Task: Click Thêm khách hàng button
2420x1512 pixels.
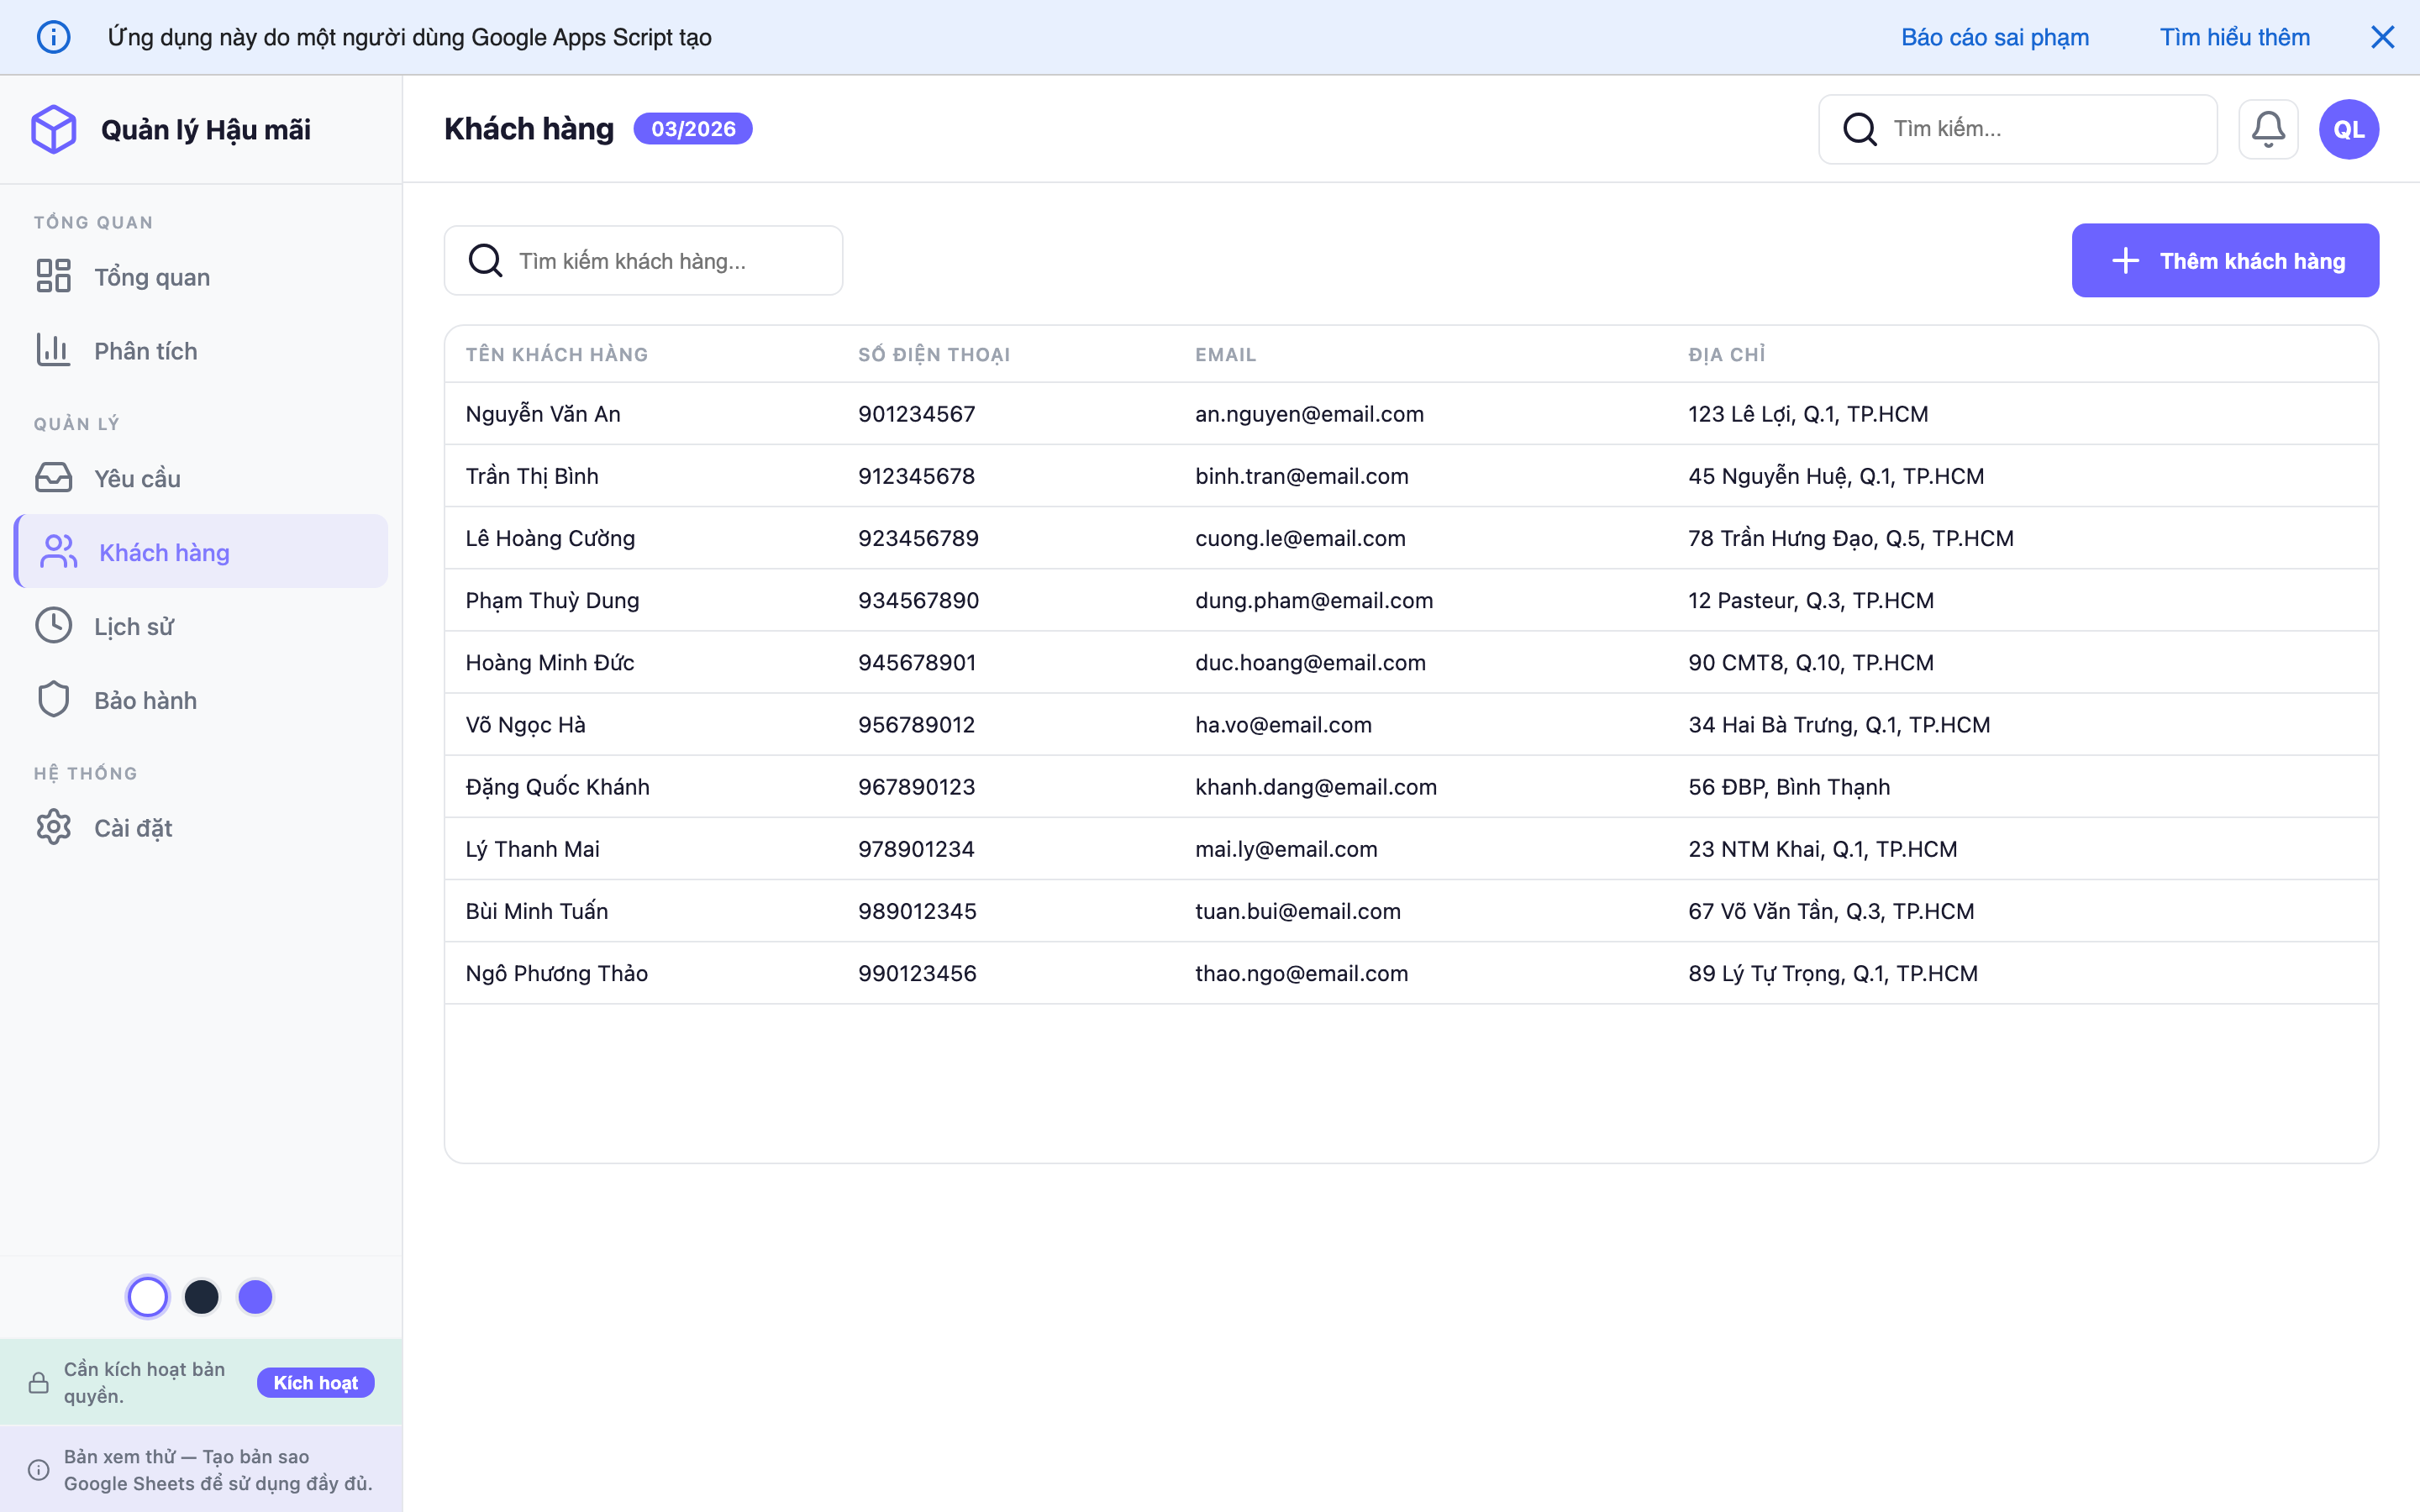Action: click(x=2224, y=261)
